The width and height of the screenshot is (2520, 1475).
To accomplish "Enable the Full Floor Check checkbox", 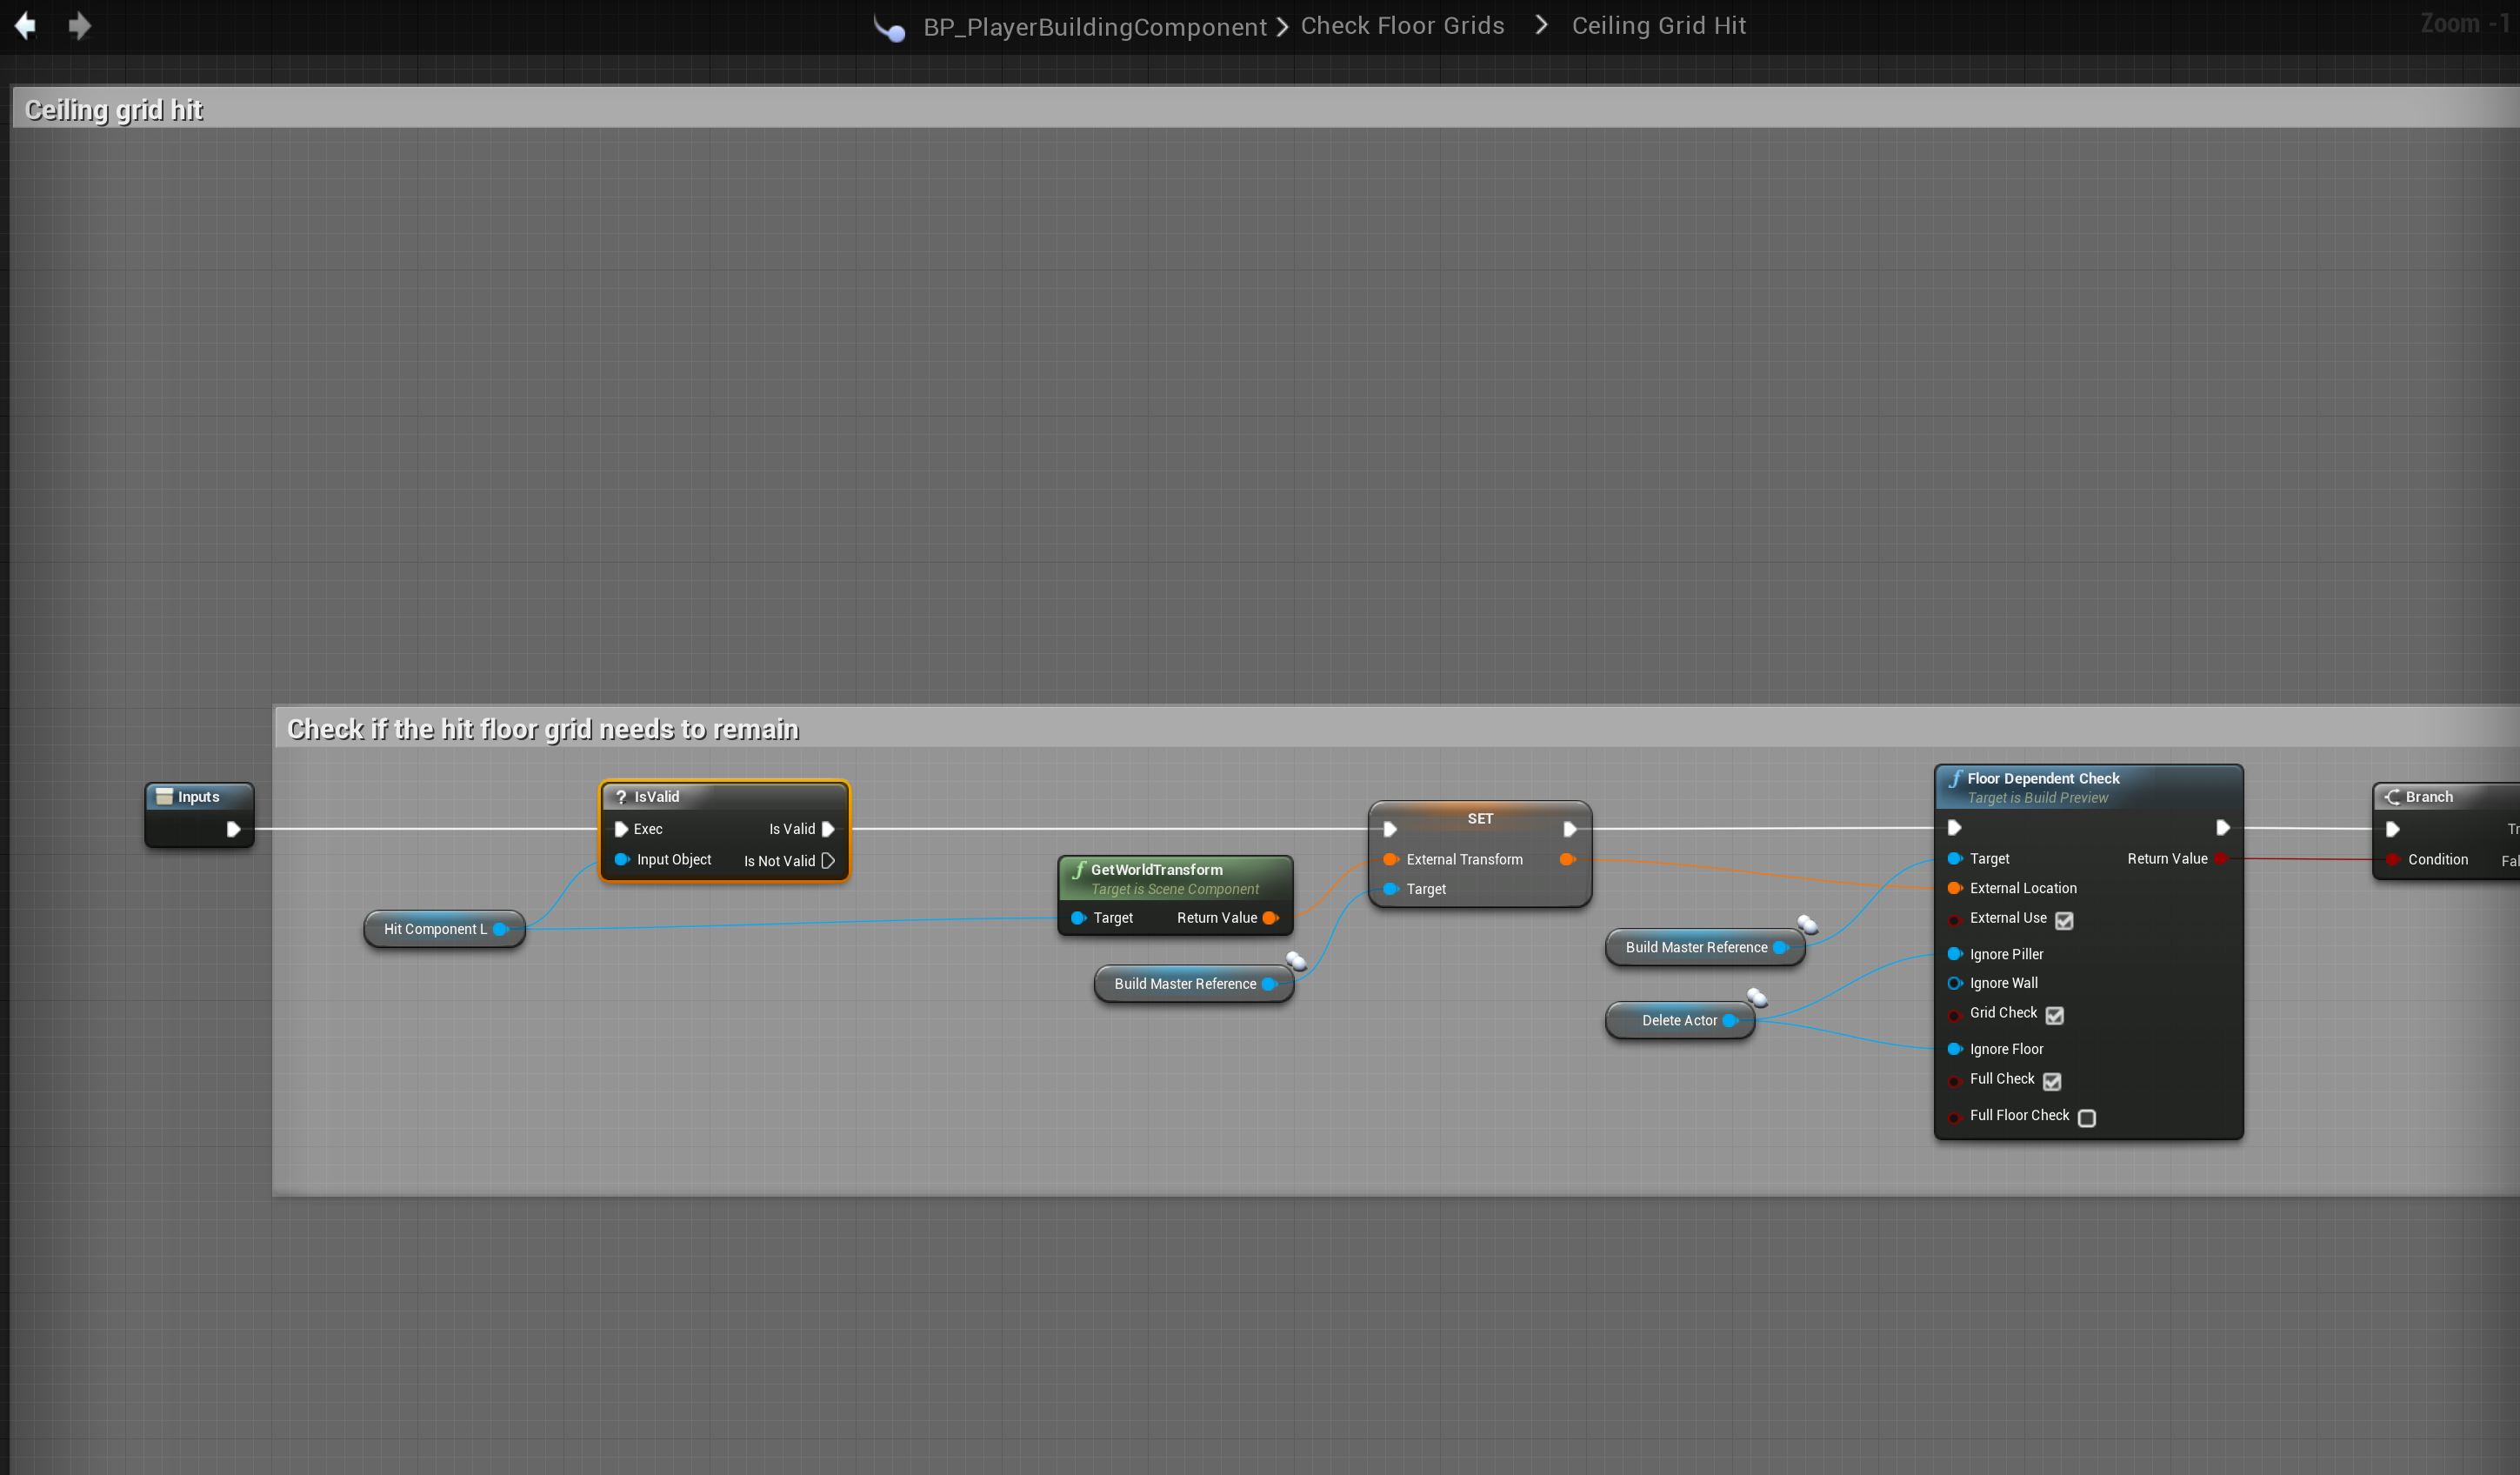I will 2086,1117.
